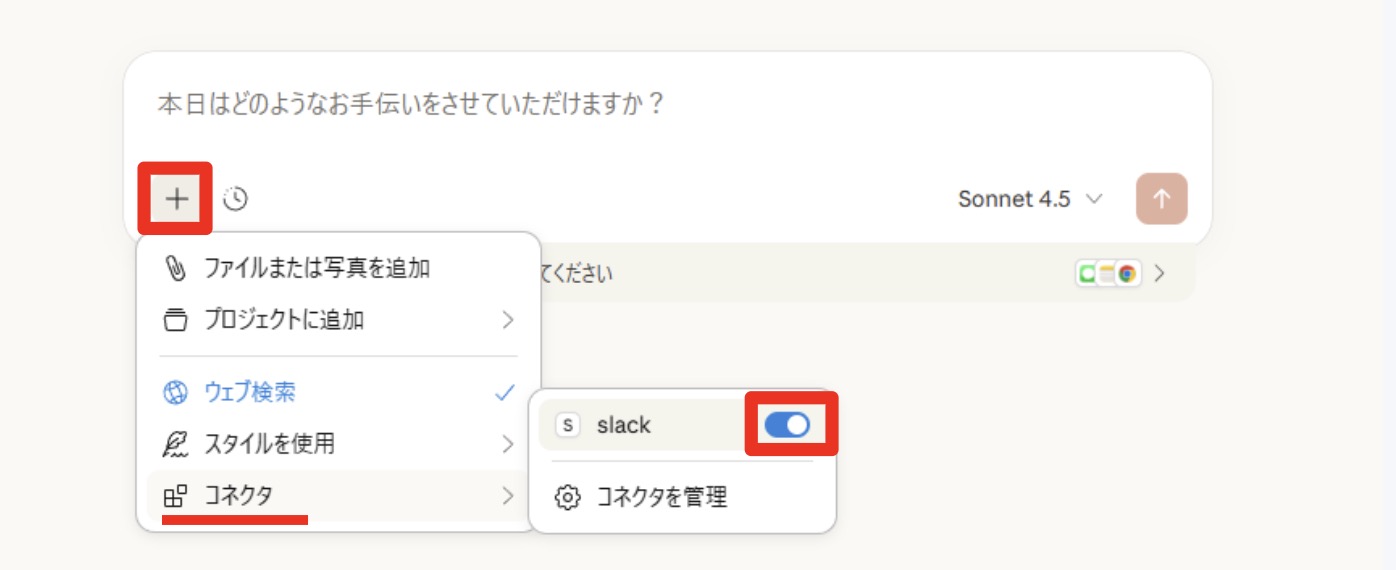This screenshot has height=570, width=1396.
Task: Click the slack connector S icon
Action: 568,425
